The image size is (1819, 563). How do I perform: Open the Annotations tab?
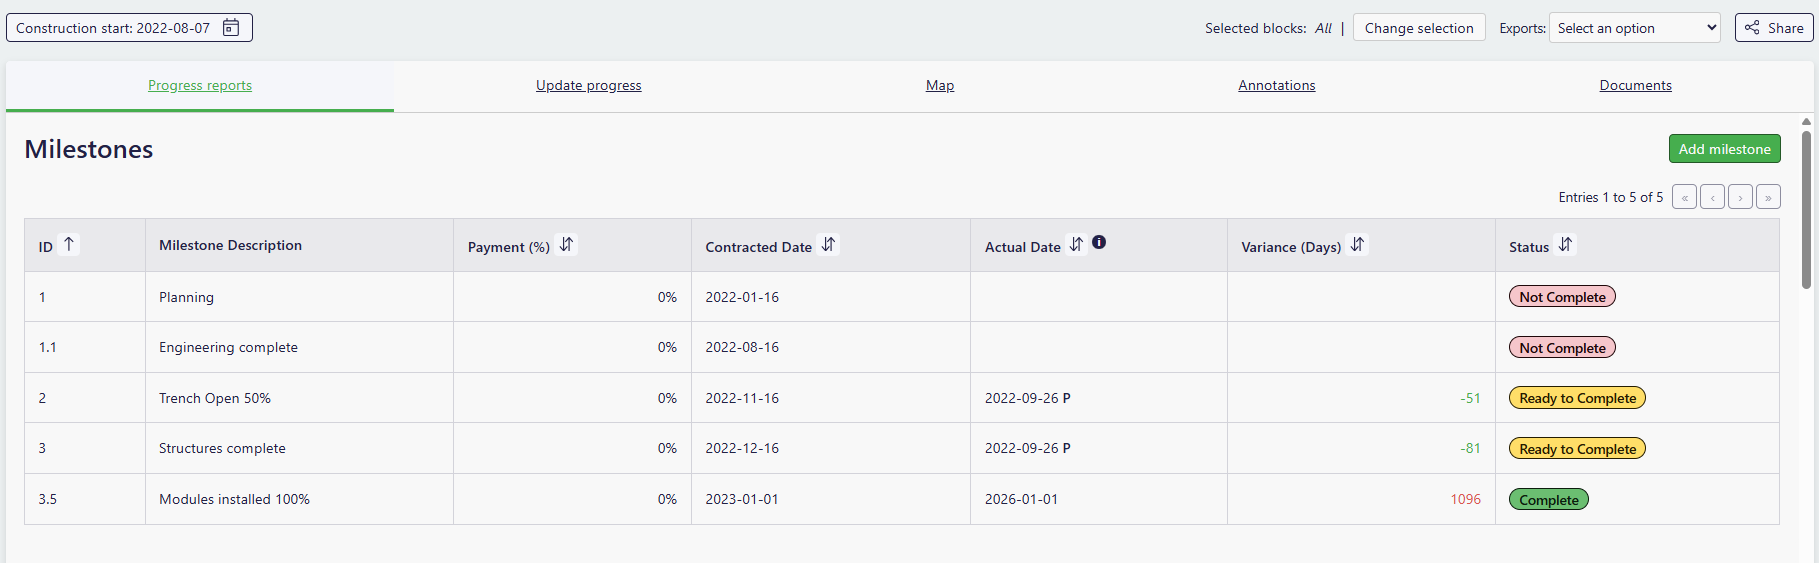click(1276, 85)
